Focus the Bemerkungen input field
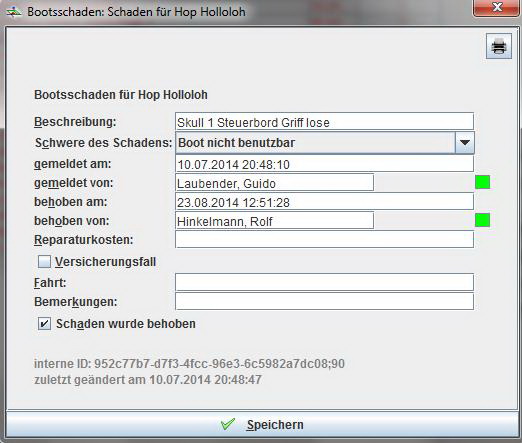 pyautogui.click(x=324, y=301)
